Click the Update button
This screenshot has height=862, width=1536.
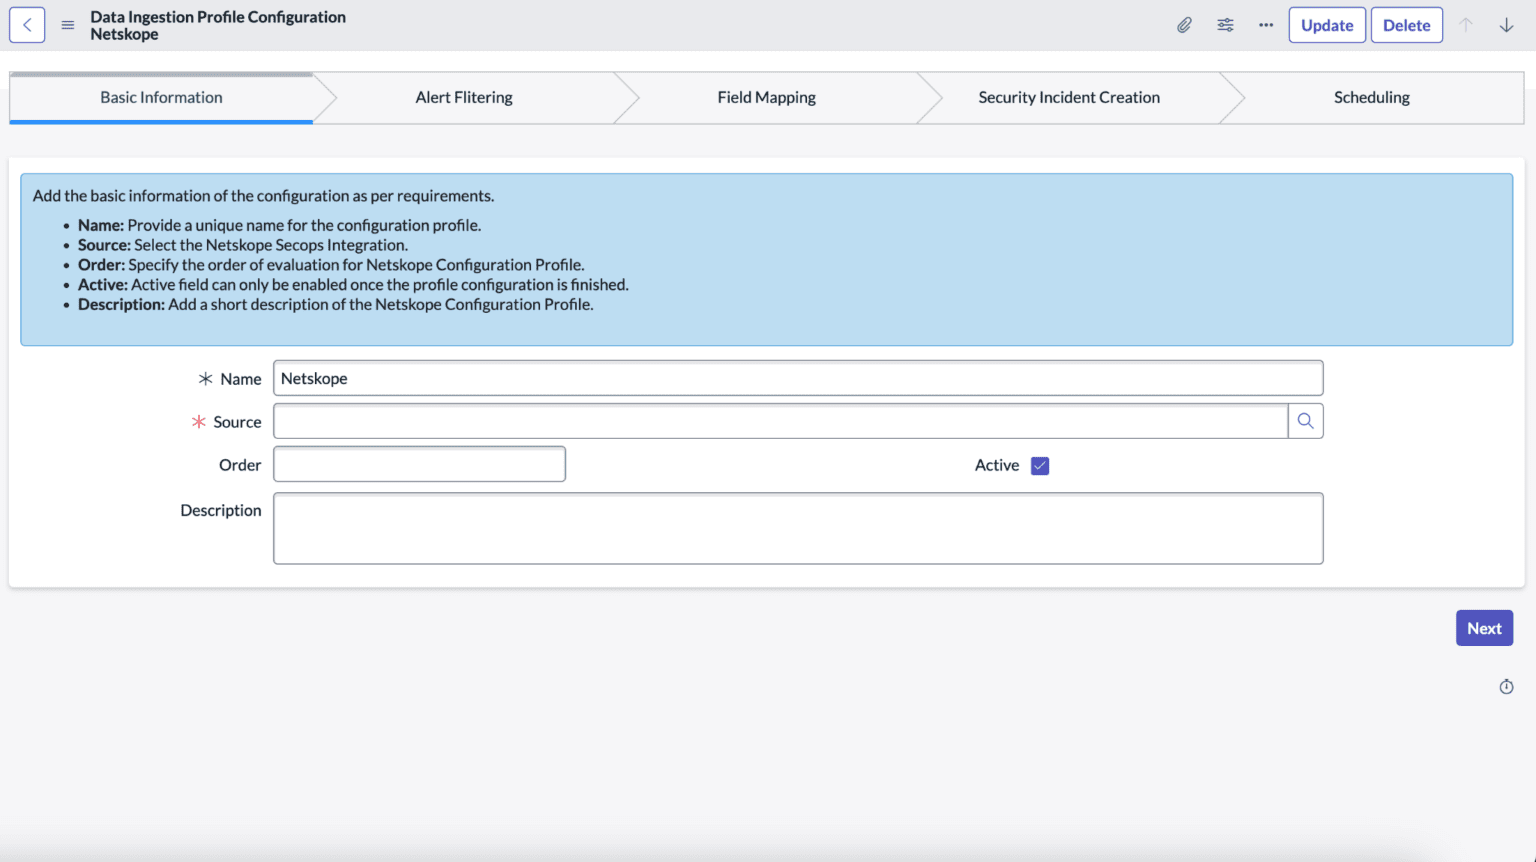1327,24
